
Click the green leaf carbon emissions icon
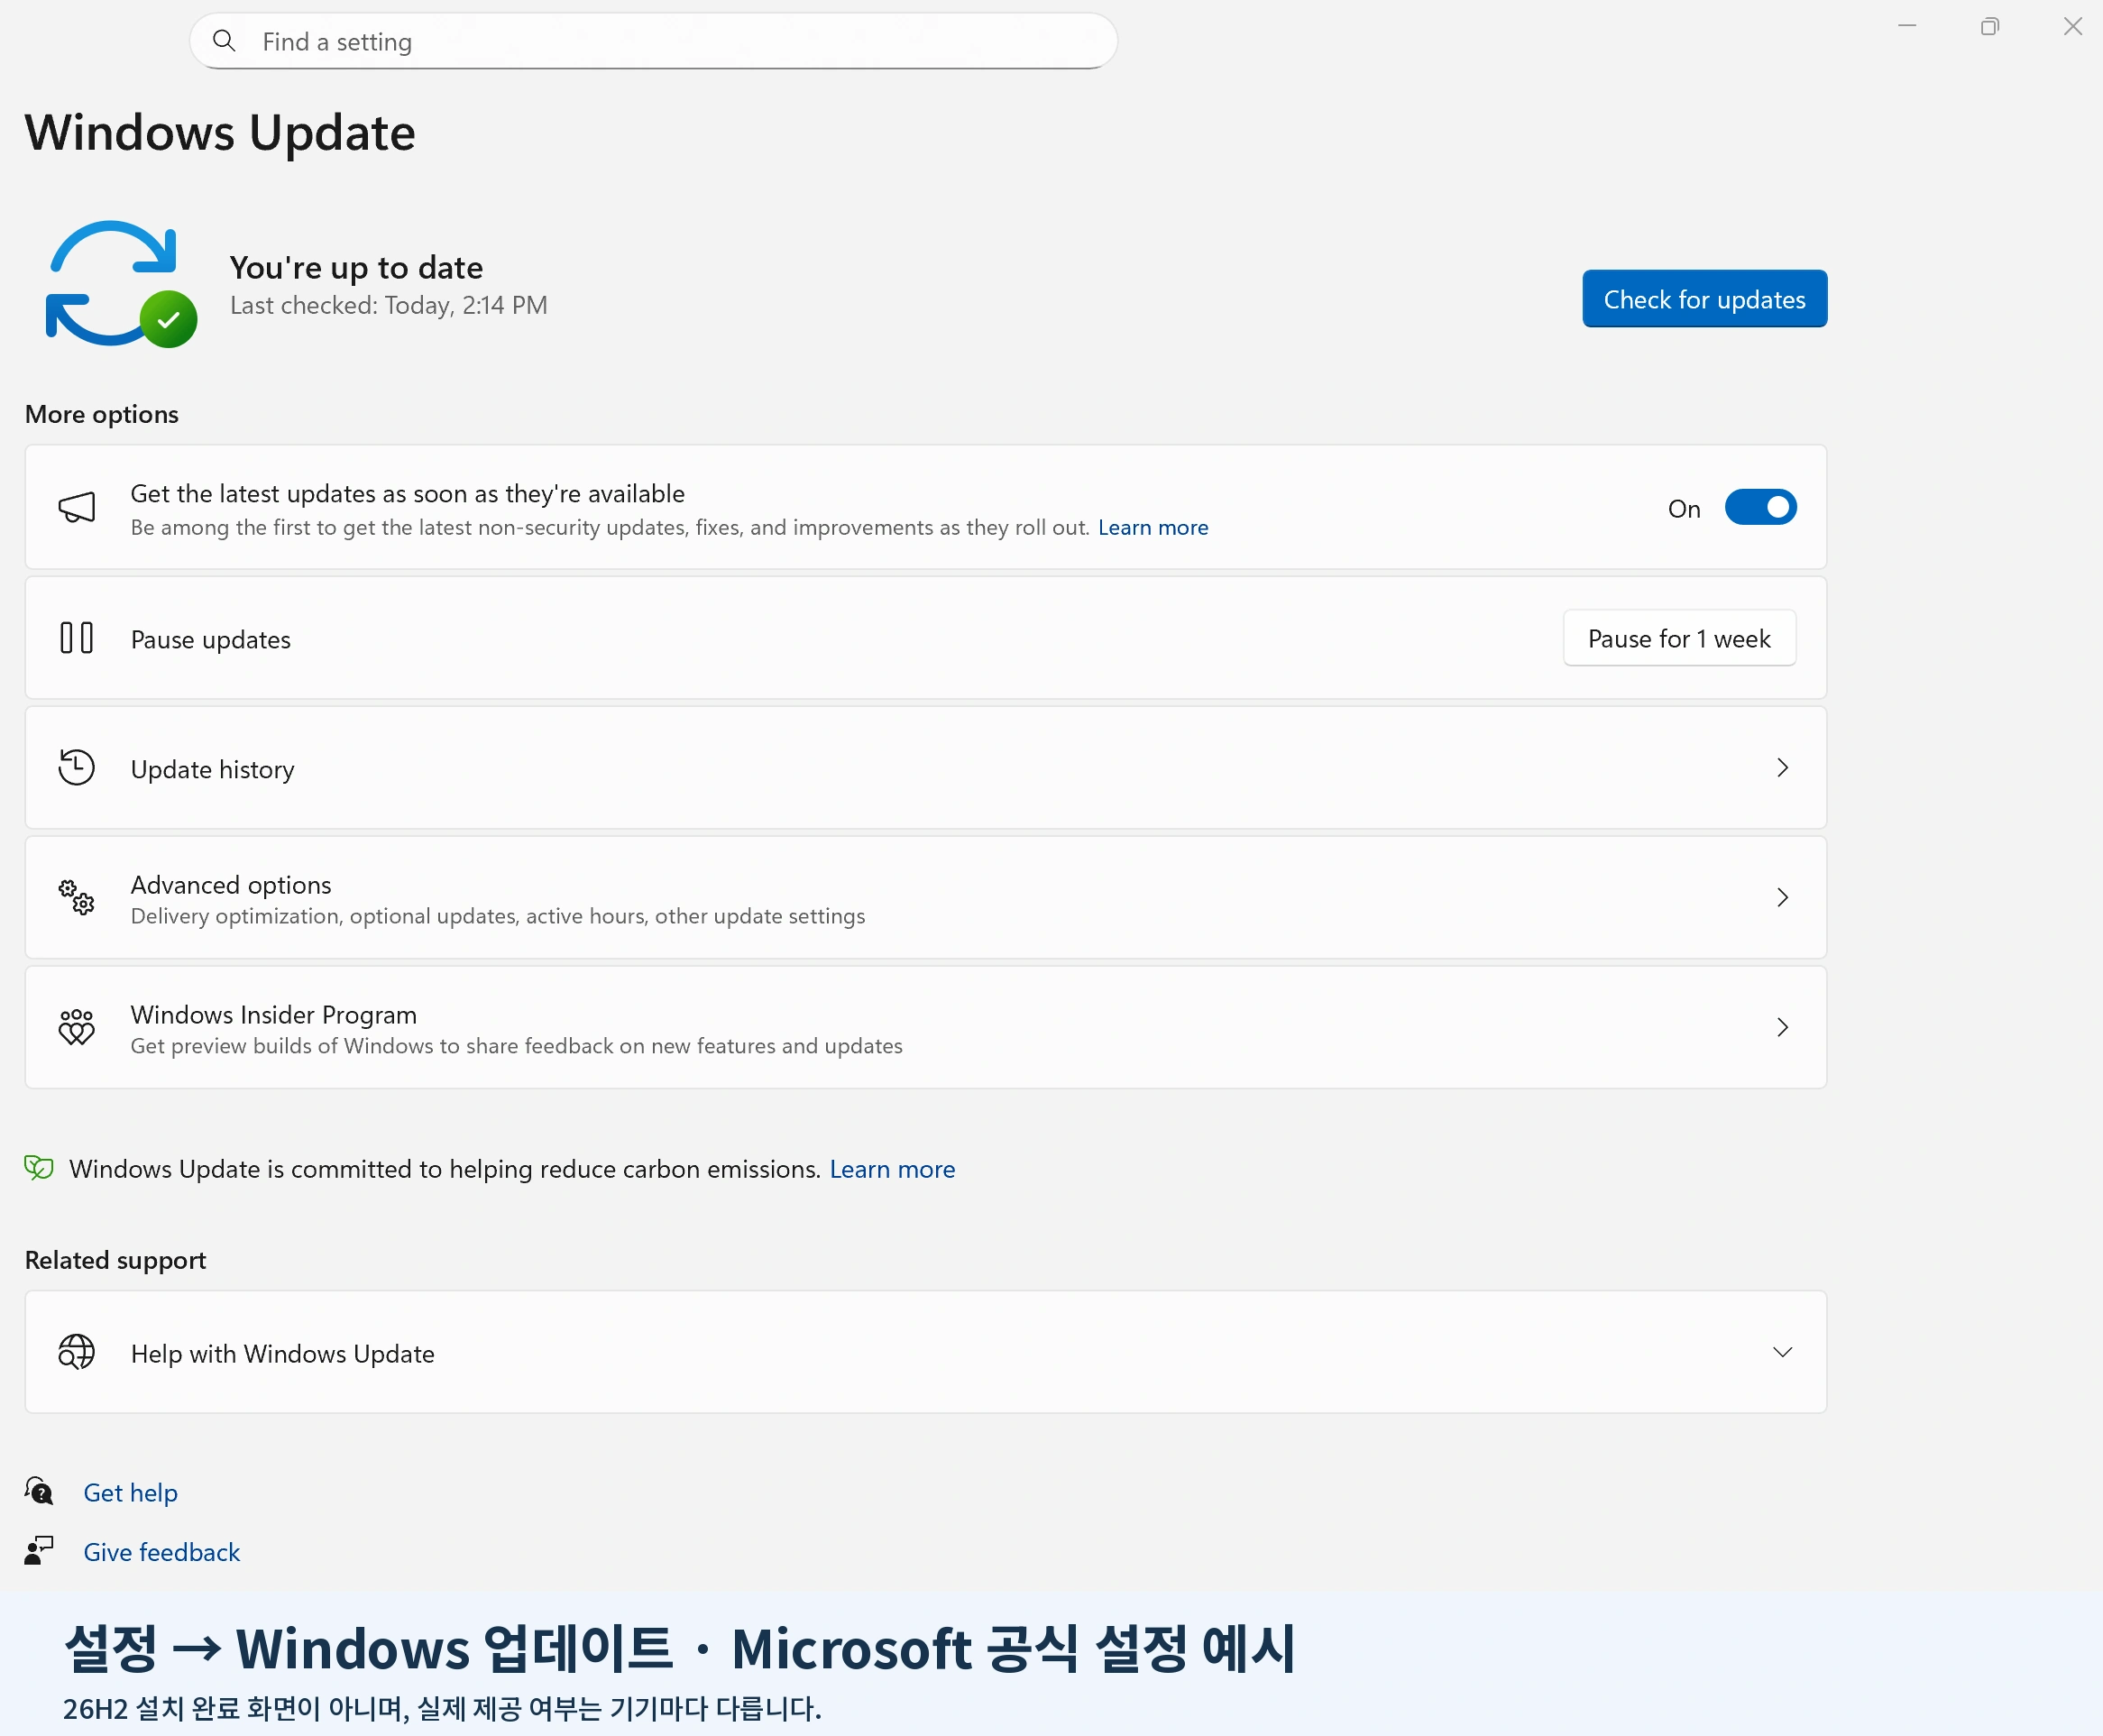(39, 1168)
